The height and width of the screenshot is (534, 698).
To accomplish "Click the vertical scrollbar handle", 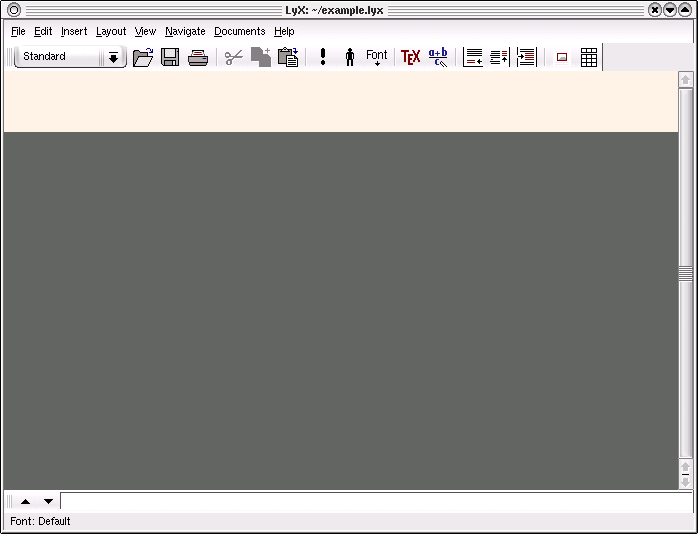I will [685, 273].
